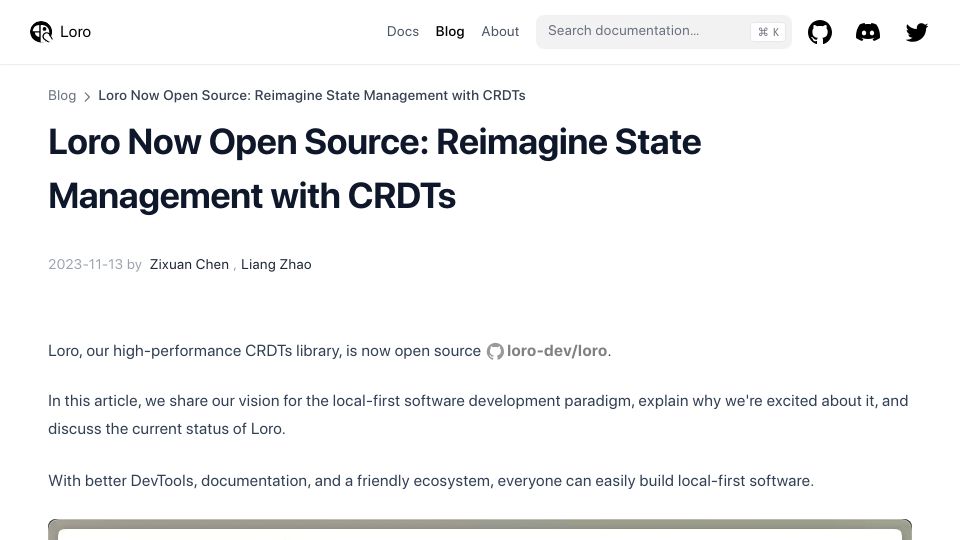The image size is (960, 540).
Task: Click the Loro logo icon
Action: (x=41, y=32)
